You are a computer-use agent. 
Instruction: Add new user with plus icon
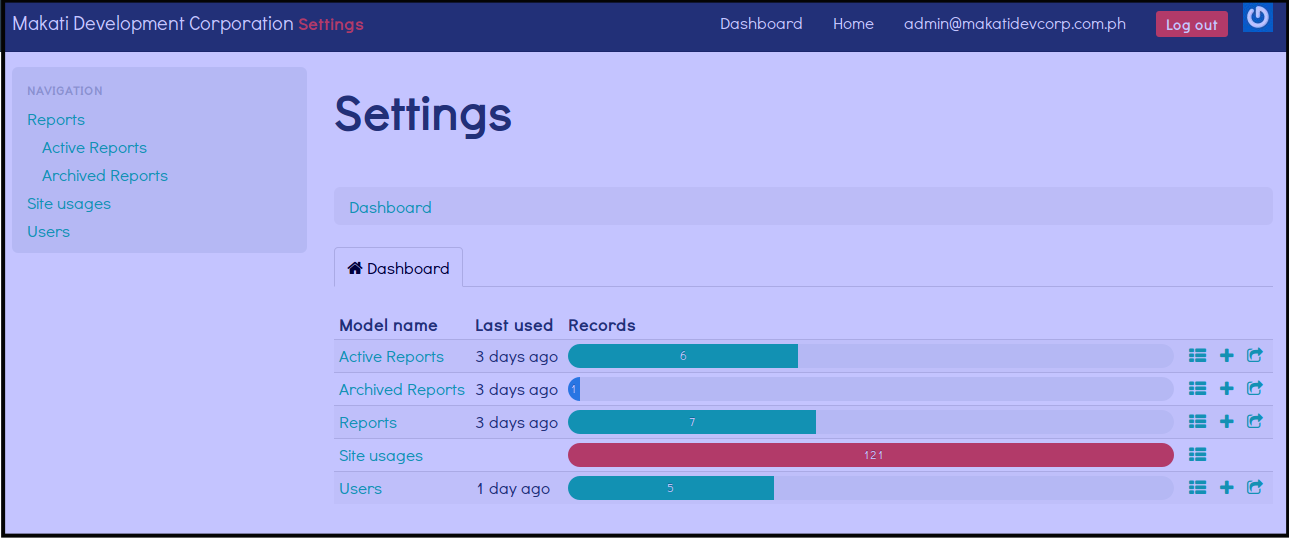[1227, 487]
